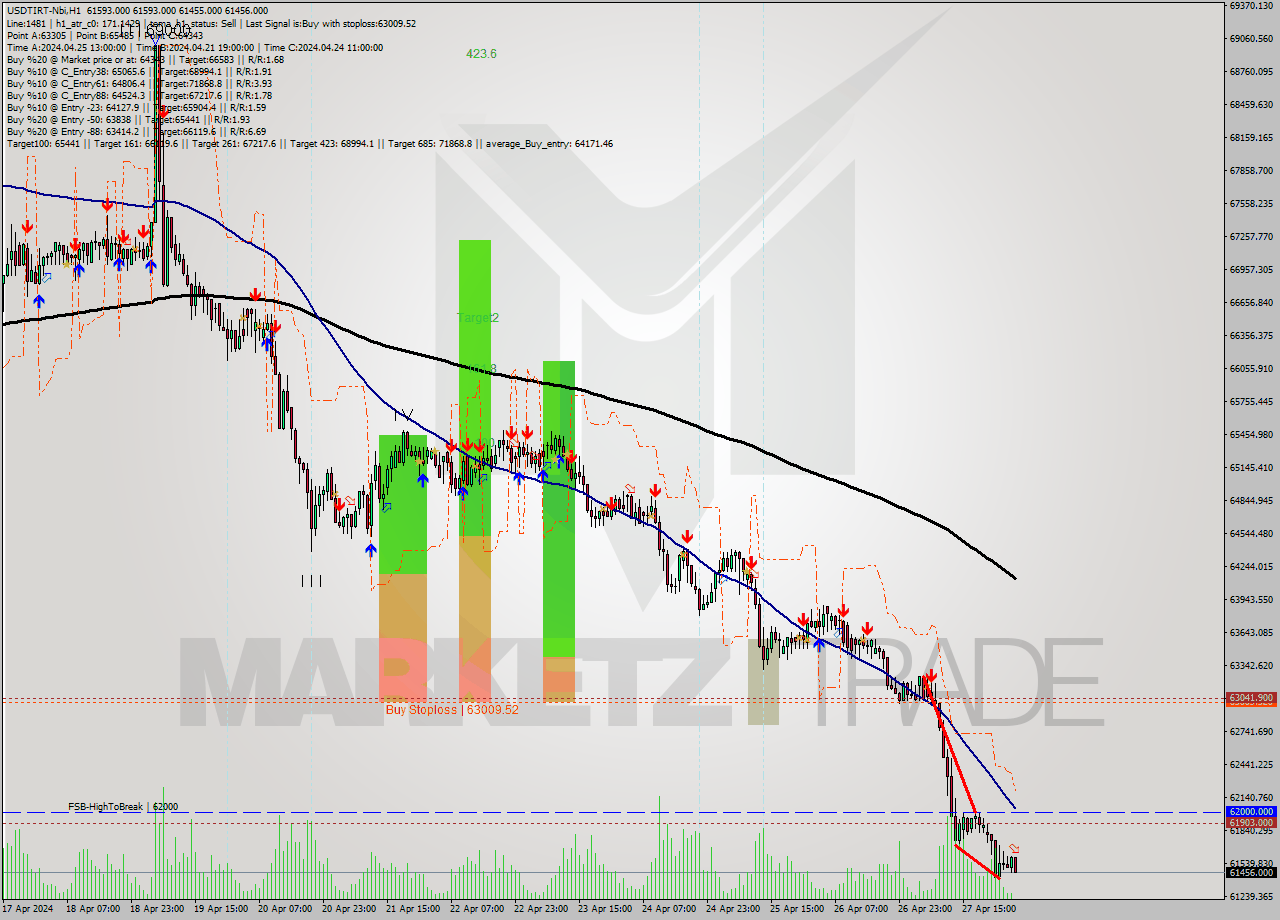The width and height of the screenshot is (1280, 920).
Task: Click the '21 Apr 15:00' time axis label
Action: coord(411,909)
